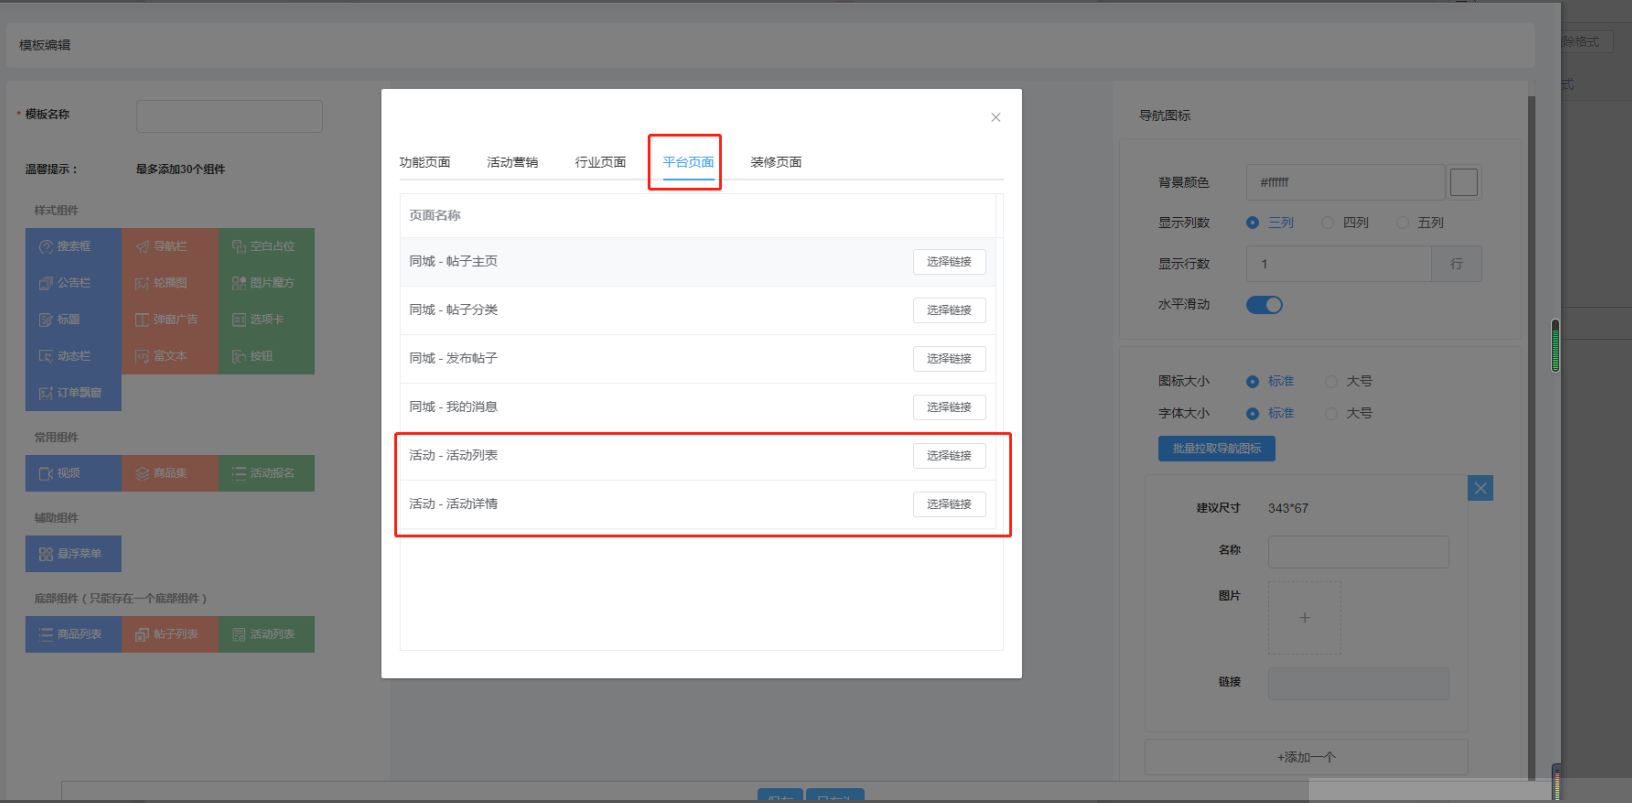Viewport: 1632px width, 803px height.
Task: Click the 活动 - 活动详情 row text
Action: pos(453,503)
